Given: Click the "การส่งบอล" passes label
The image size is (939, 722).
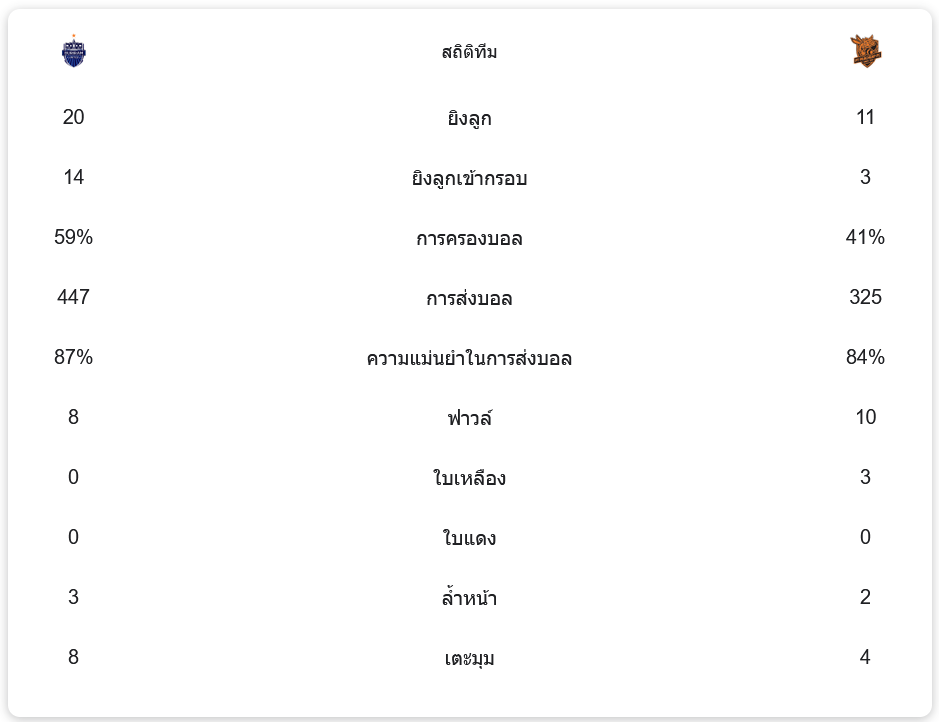Looking at the screenshot, I should point(469,299).
